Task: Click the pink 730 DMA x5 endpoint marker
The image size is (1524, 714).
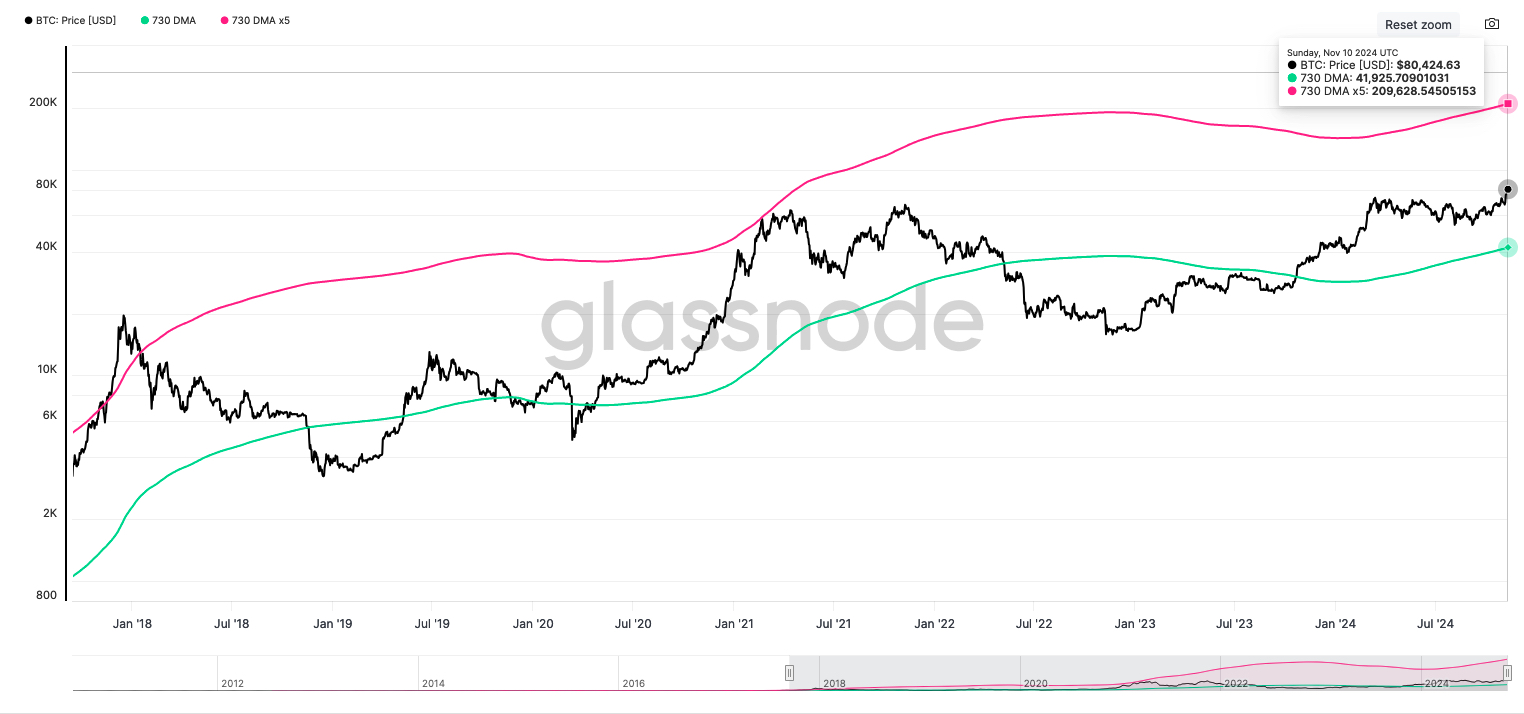Action: (x=1507, y=103)
